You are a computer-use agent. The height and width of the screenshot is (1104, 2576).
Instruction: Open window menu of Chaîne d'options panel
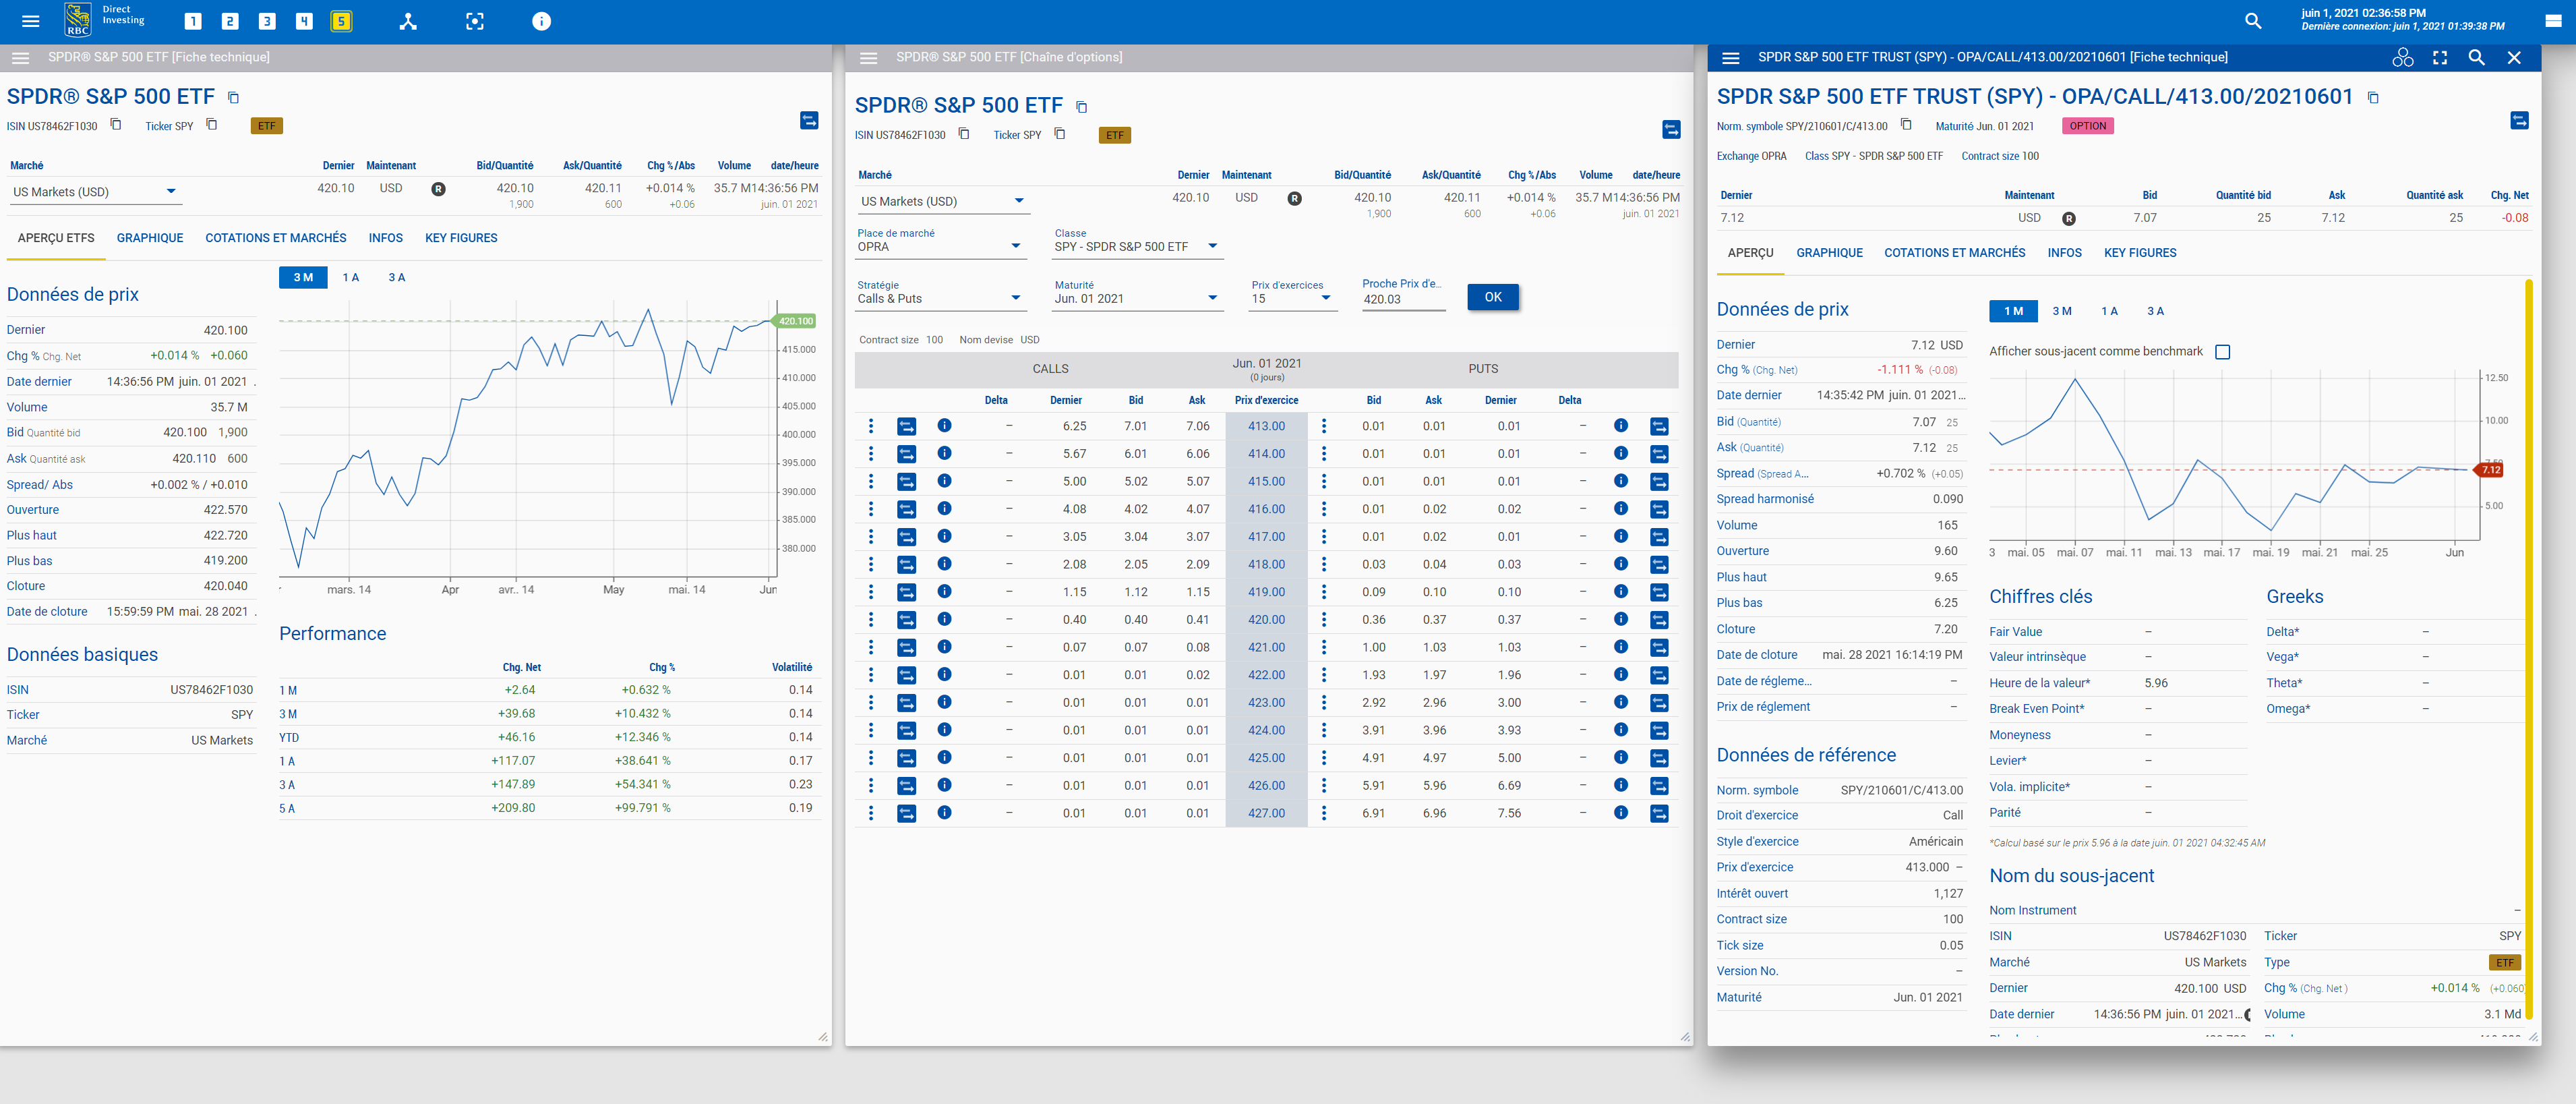click(x=868, y=58)
